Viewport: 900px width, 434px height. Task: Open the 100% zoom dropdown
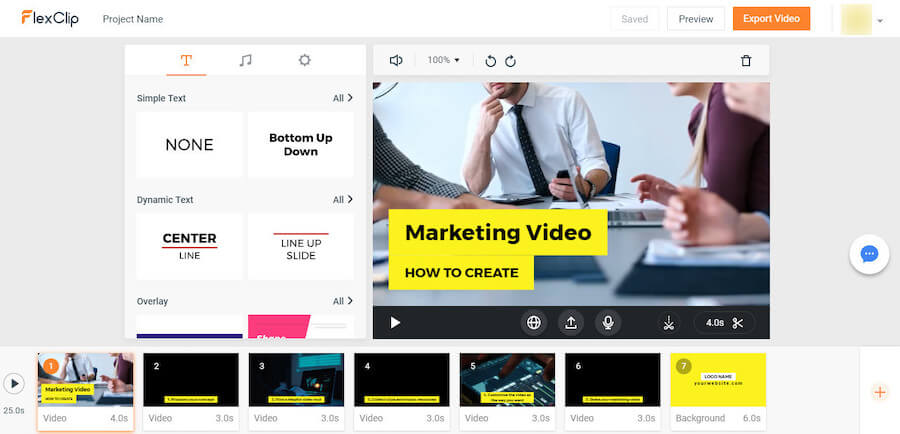443,61
